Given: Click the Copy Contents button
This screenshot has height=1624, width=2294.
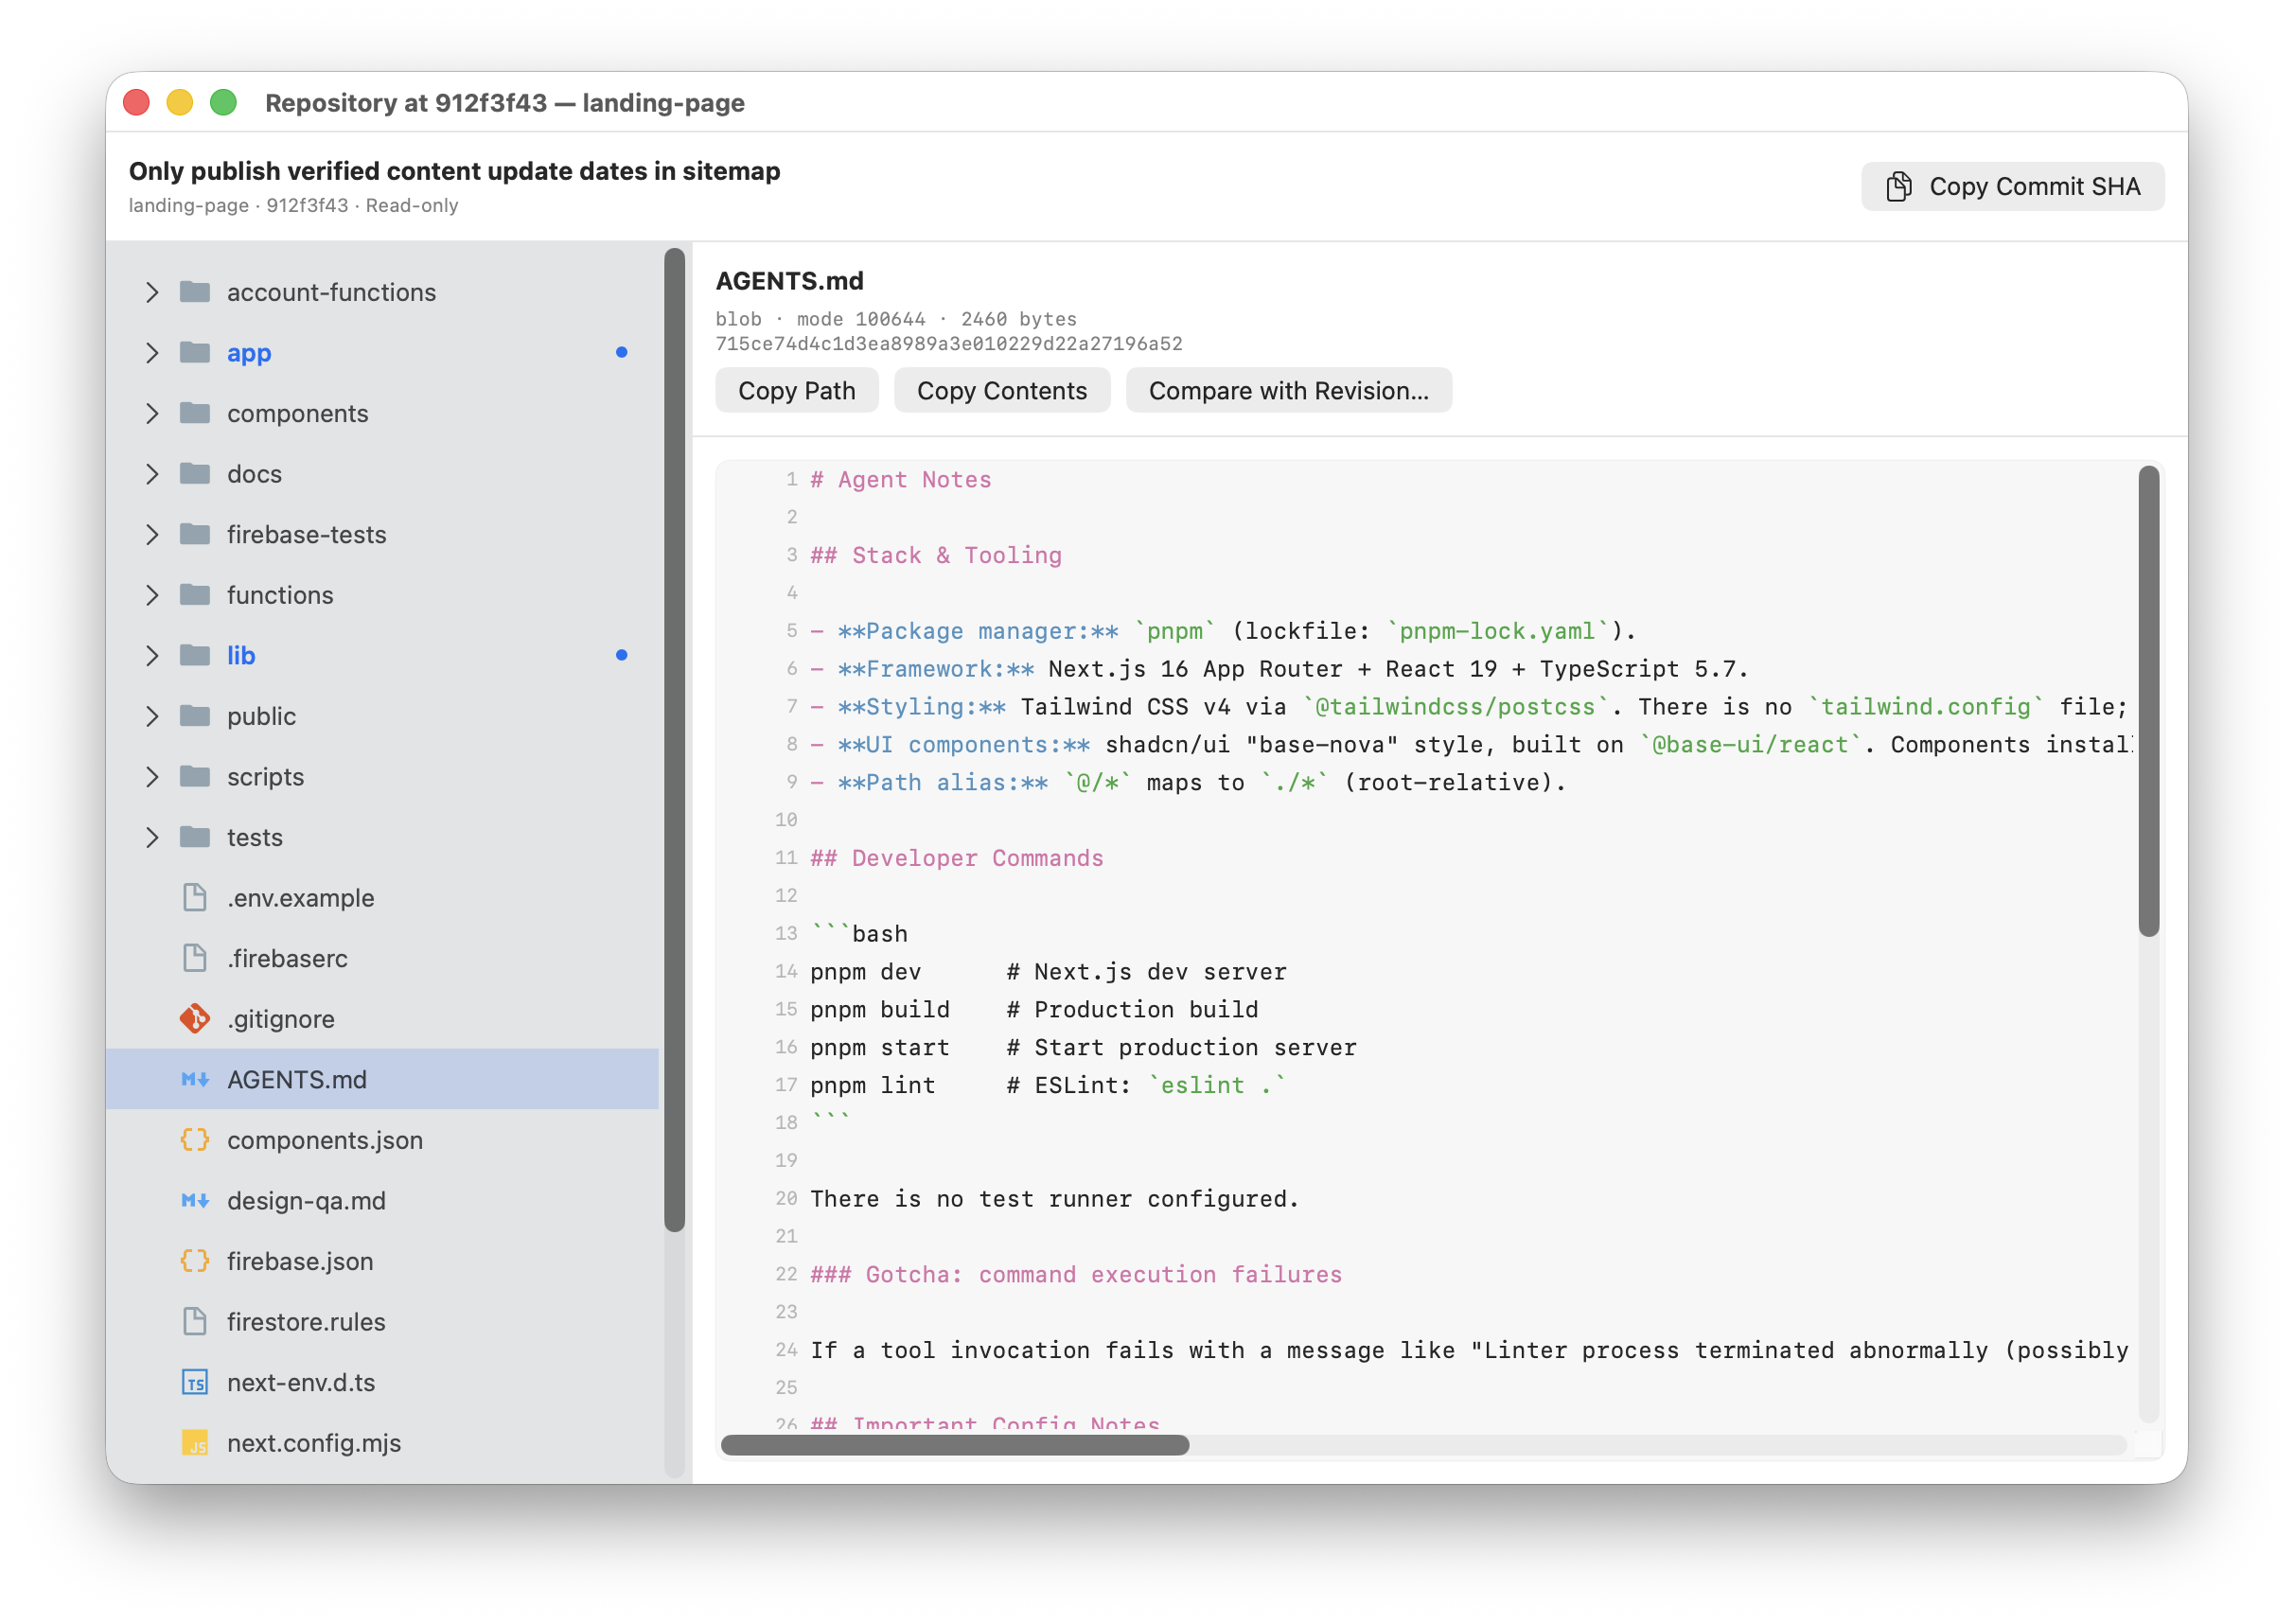Looking at the screenshot, I should coord(1002,390).
